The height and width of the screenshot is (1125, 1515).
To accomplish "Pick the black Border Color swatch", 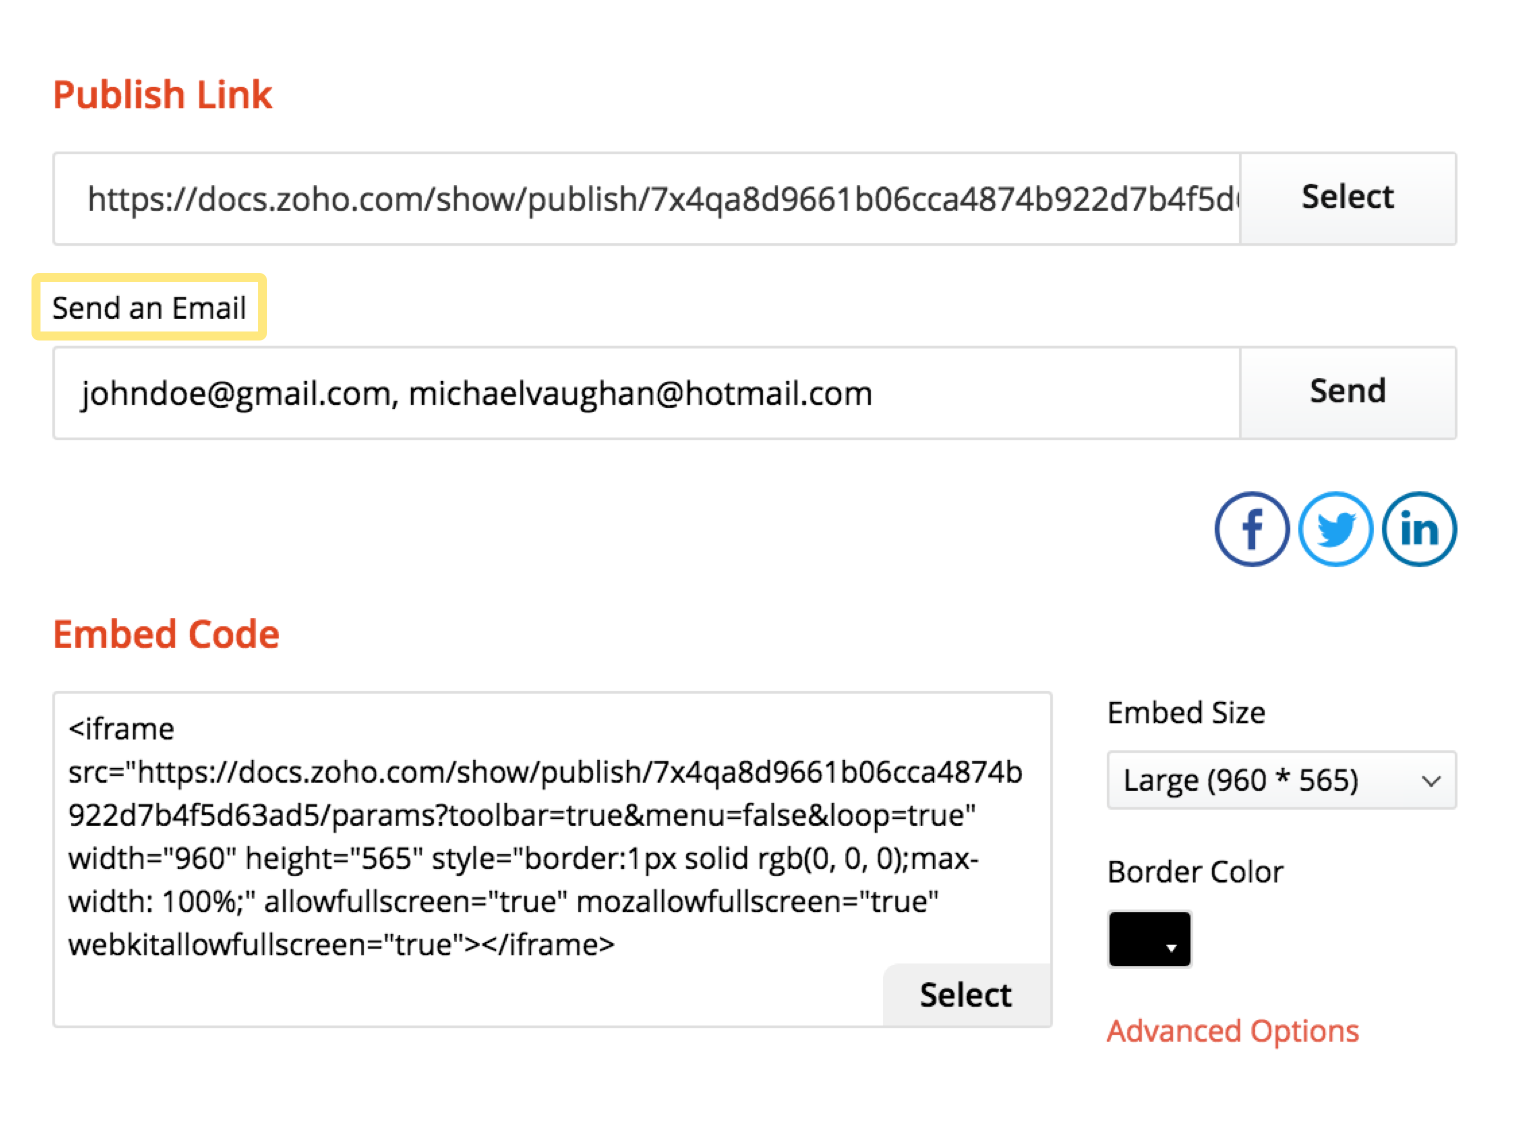I will (1138, 939).
